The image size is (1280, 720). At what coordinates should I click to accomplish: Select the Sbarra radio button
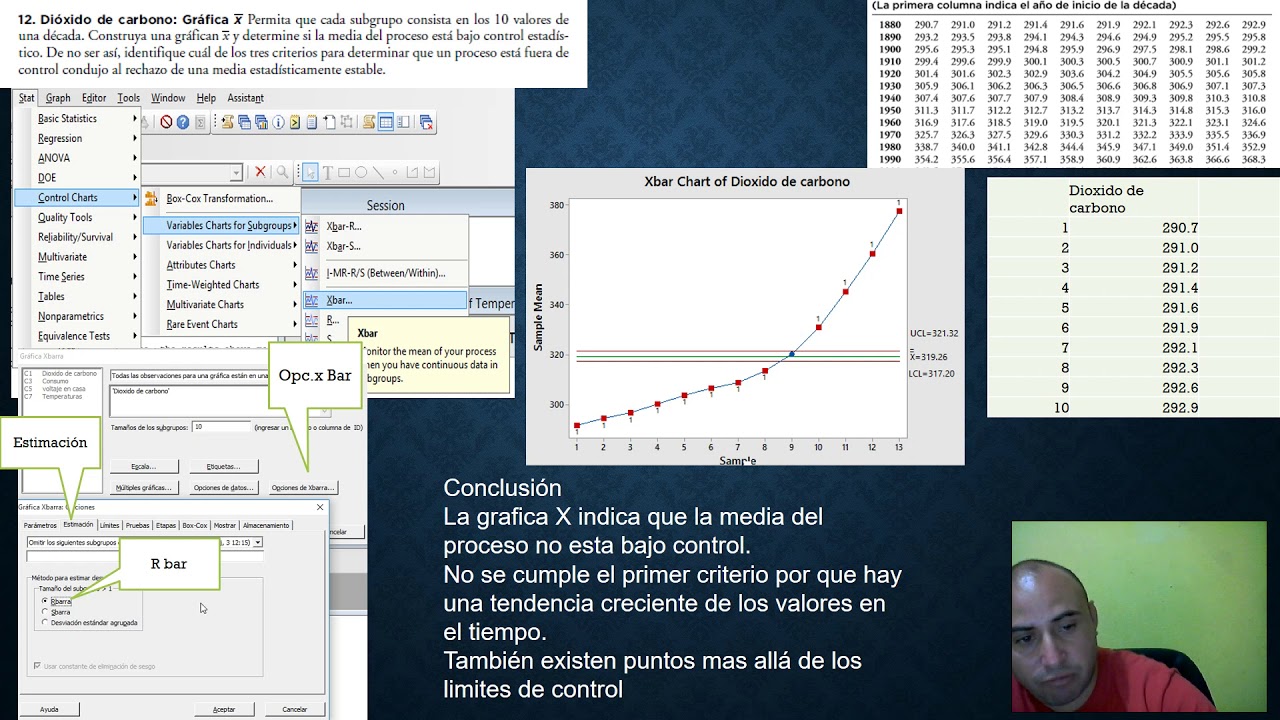coord(44,612)
